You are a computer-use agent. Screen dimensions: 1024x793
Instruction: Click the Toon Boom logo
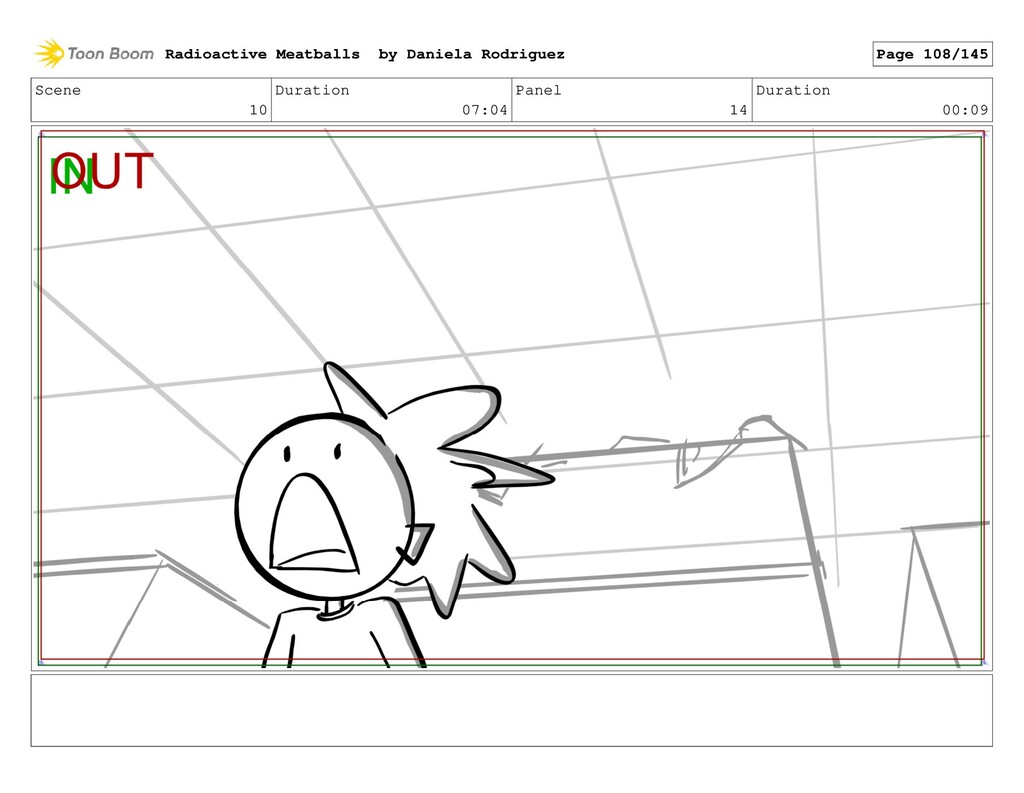point(94,54)
